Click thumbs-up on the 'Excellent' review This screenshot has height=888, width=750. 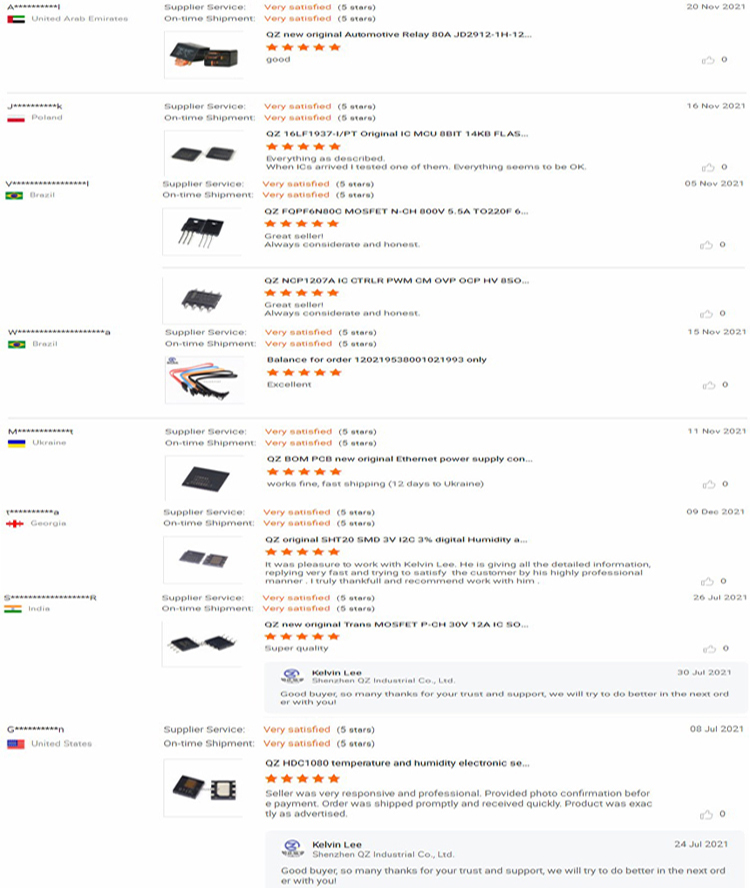pyautogui.click(x=708, y=385)
